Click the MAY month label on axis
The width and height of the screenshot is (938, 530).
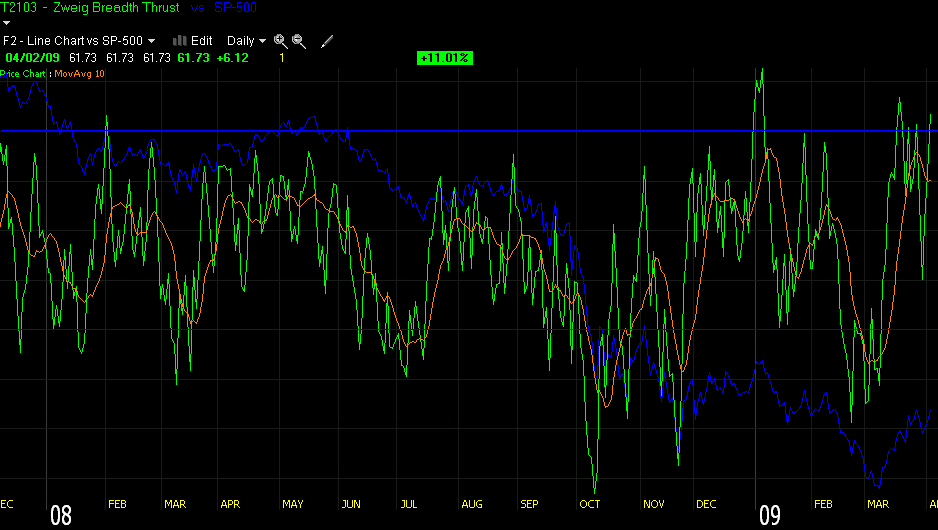[x=293, y=504]
